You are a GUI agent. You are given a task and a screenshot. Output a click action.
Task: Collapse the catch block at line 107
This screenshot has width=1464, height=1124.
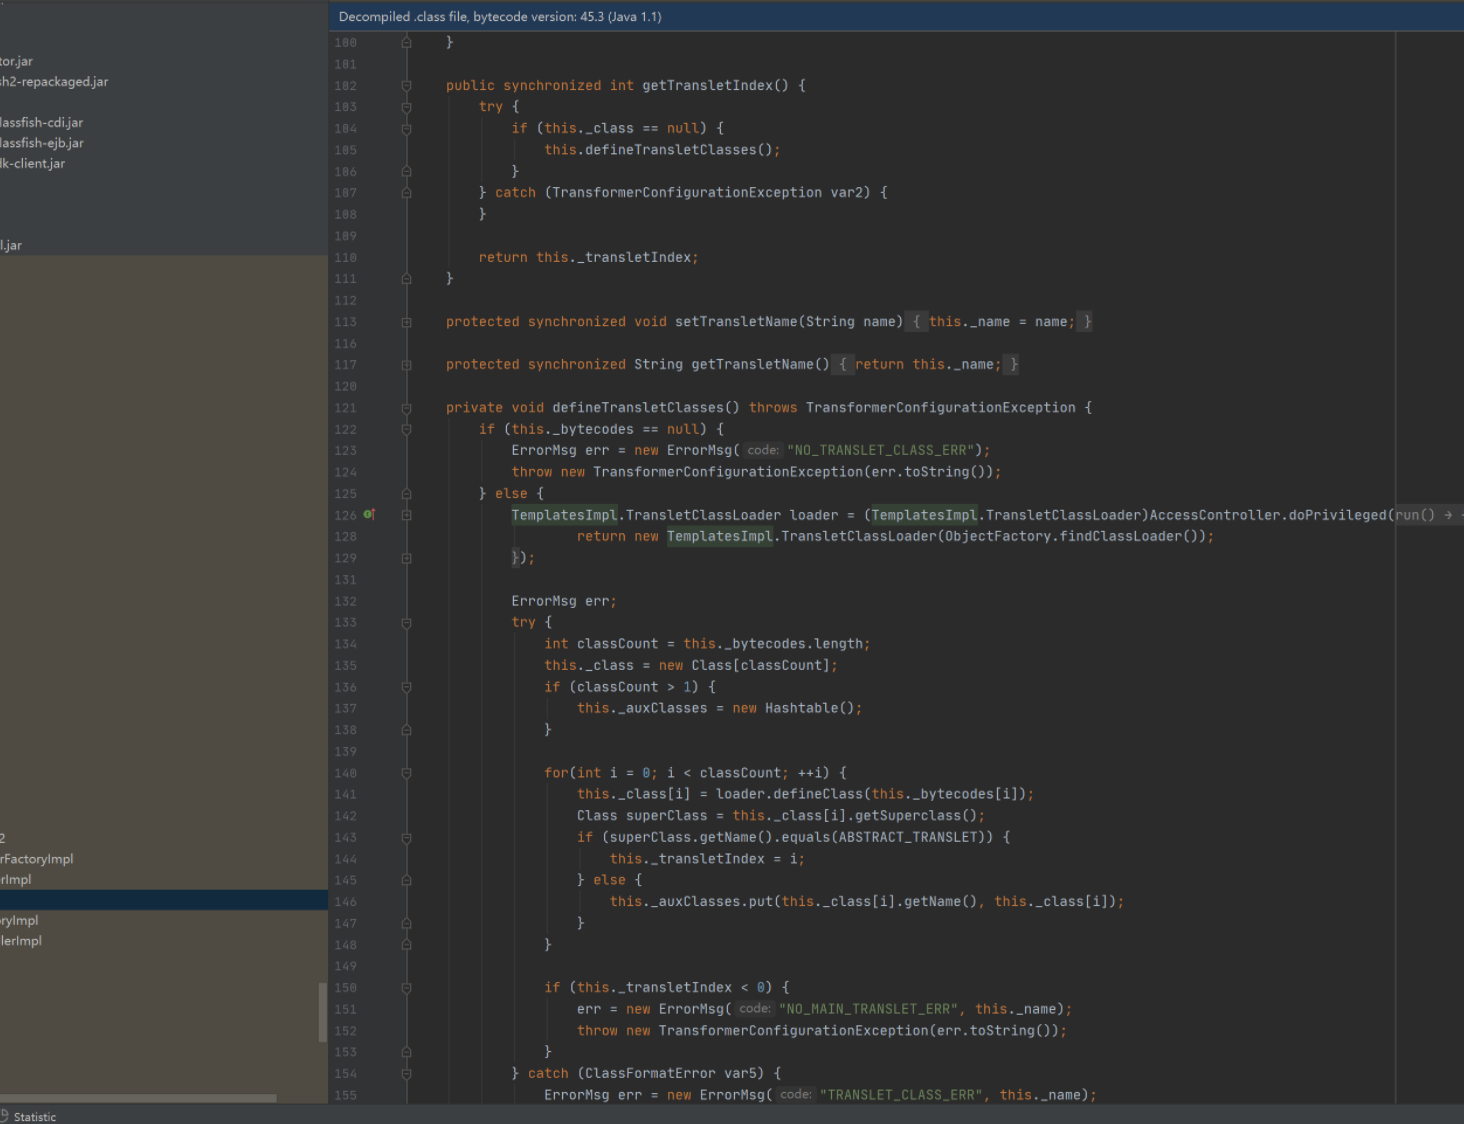tap(406, 193)
